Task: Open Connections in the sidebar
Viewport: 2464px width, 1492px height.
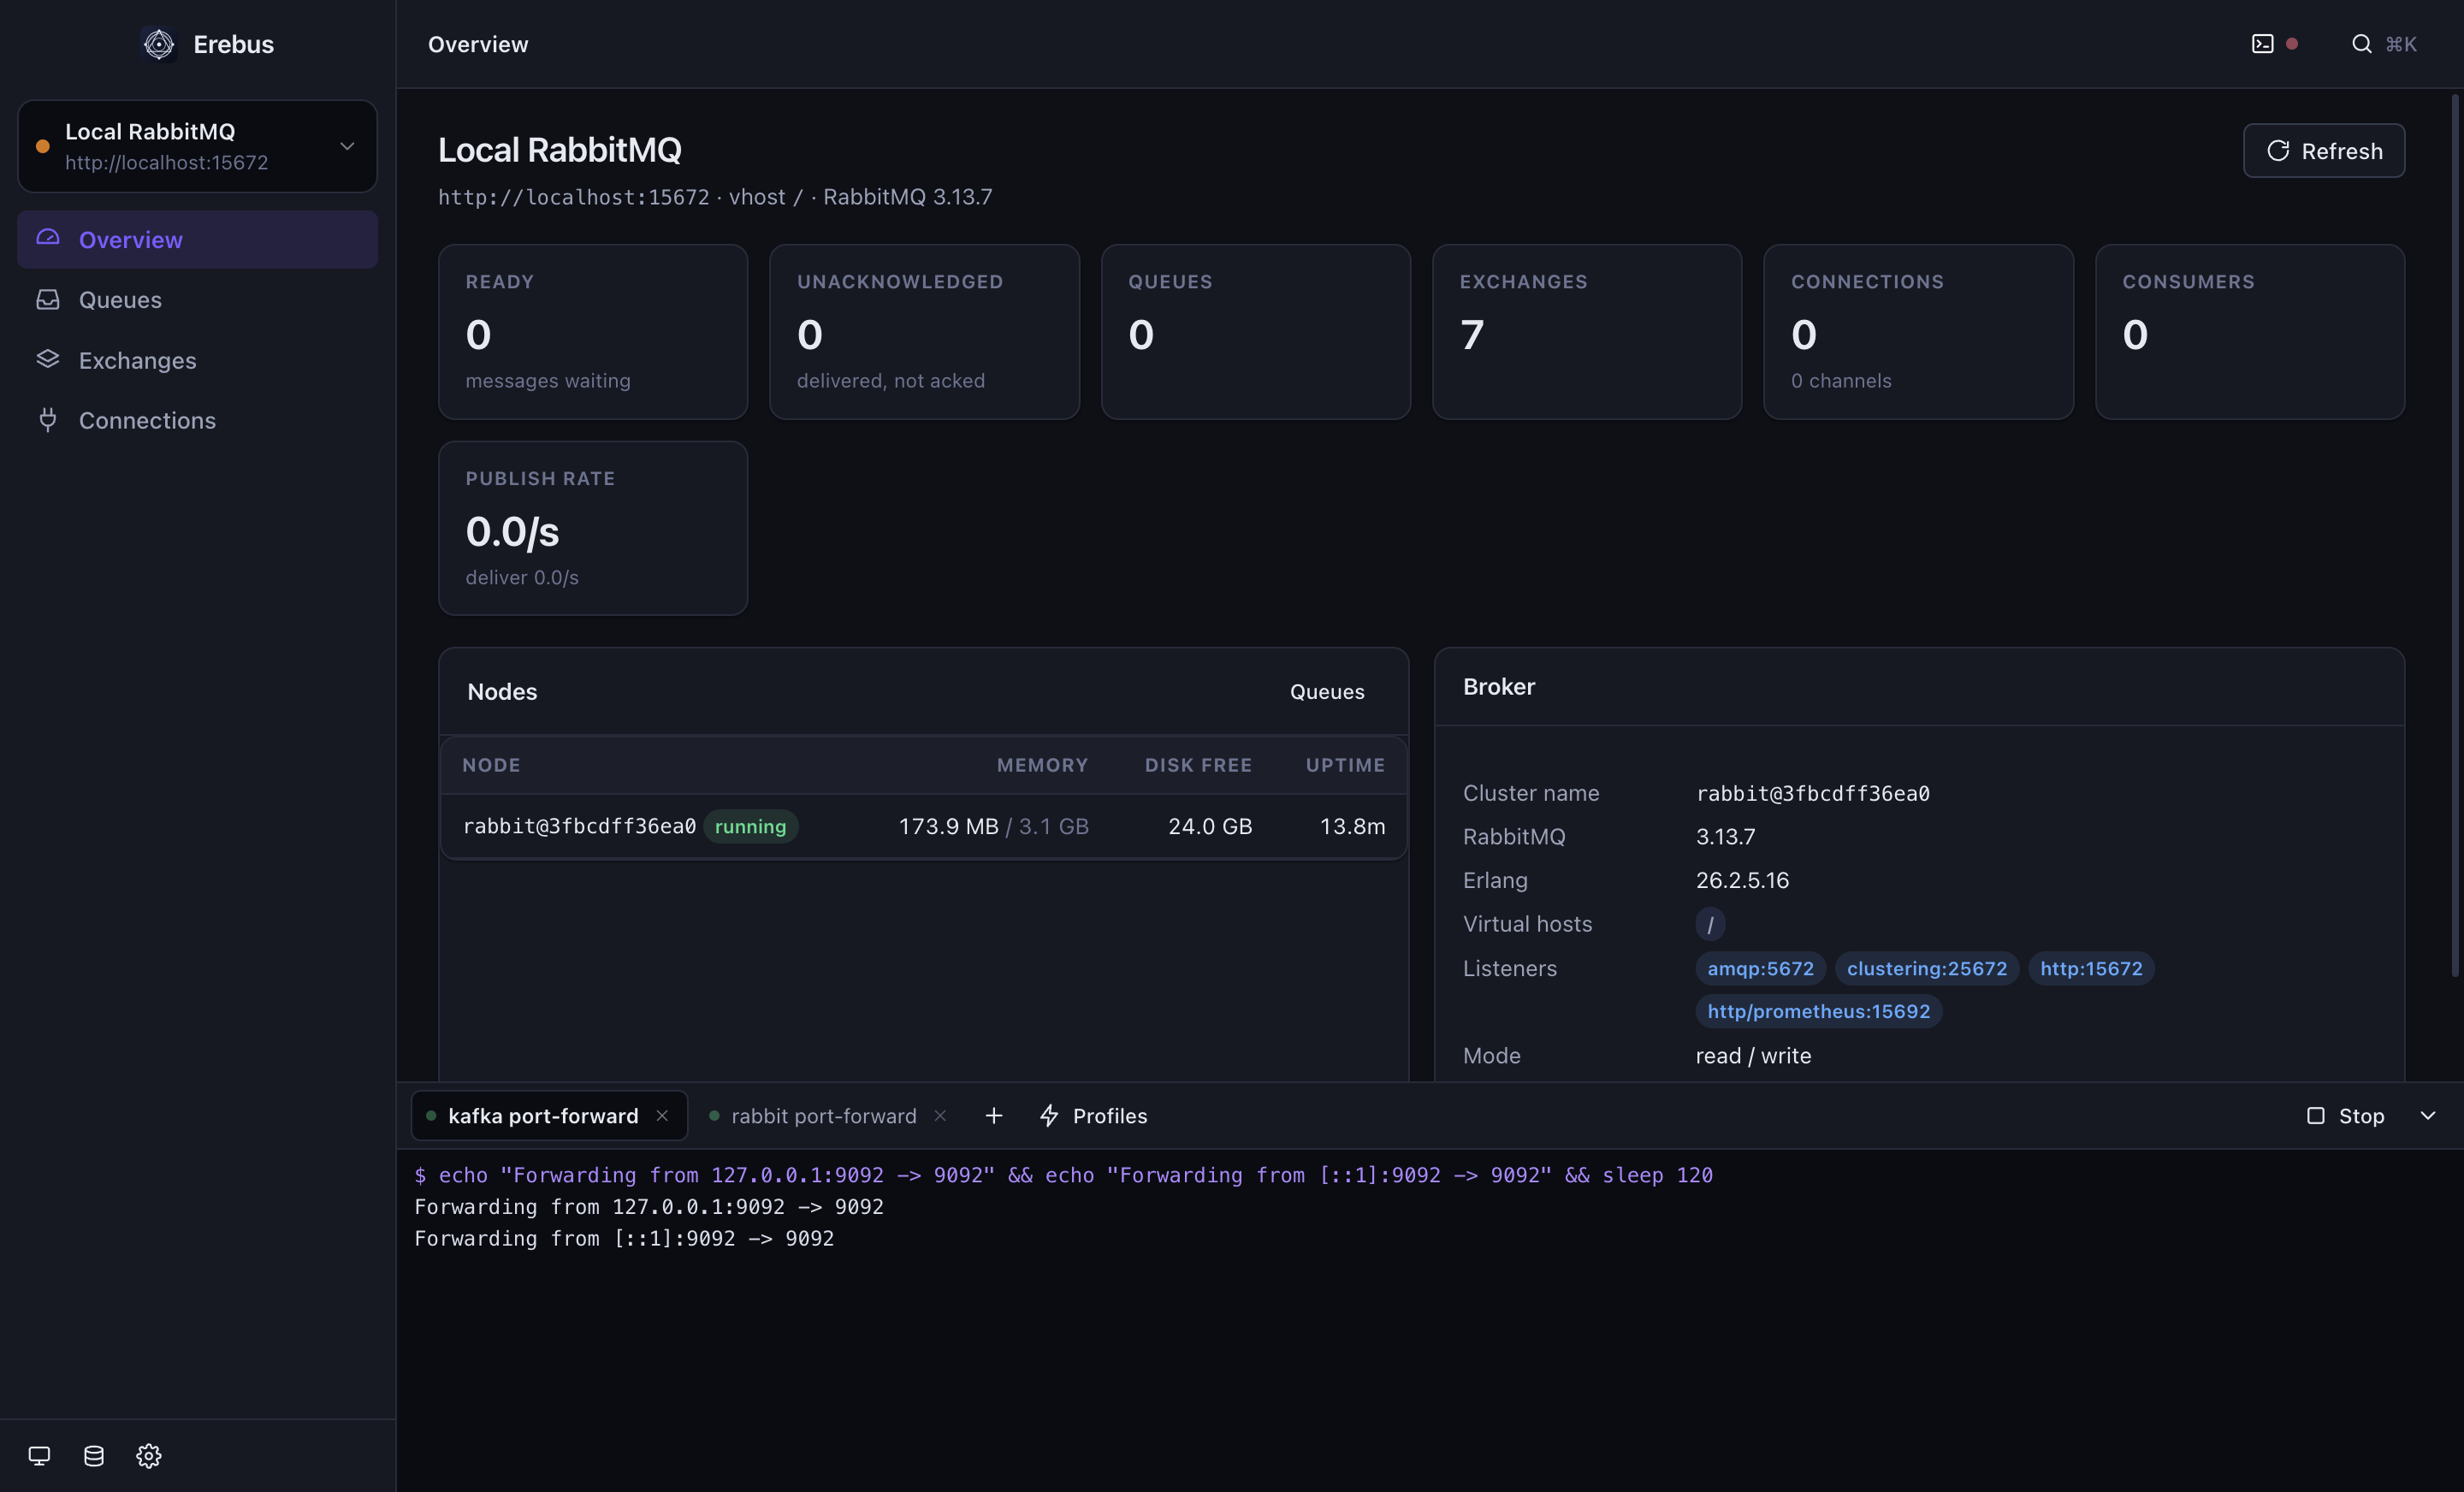Action: pyautogui.click(x=197, y=420)
